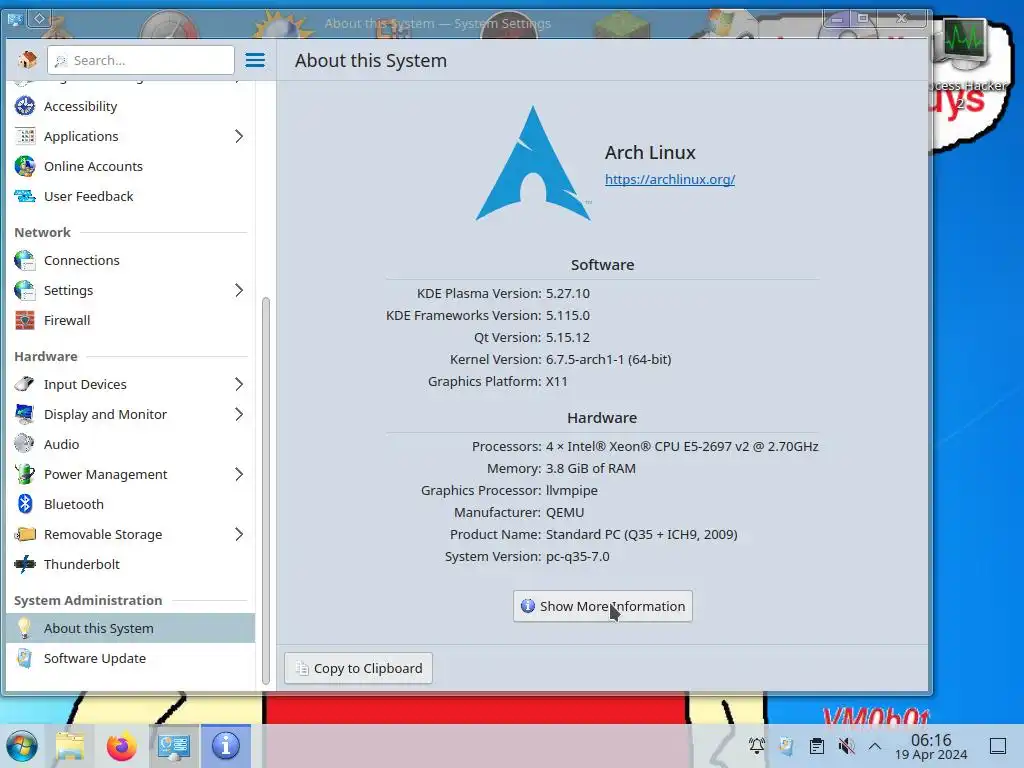Screen dimensions: 1024x768
Task: Open notifications bell in system tray
Action: pos(757,746)
